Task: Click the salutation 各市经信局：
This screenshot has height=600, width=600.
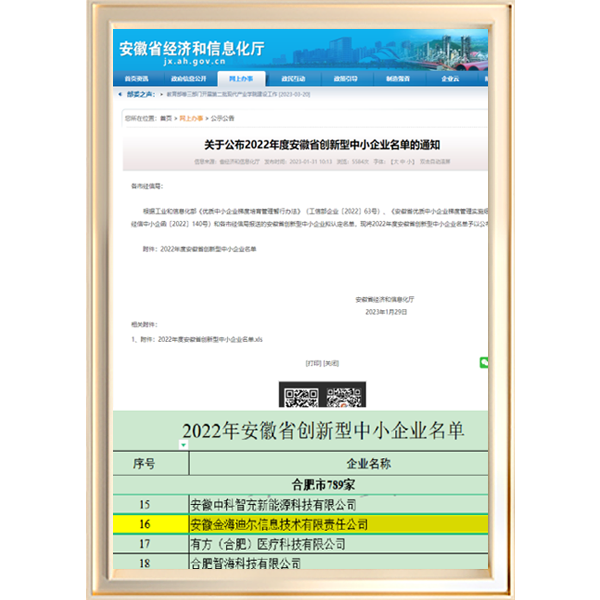Action: pyautogui.click(x=147, y=186)
